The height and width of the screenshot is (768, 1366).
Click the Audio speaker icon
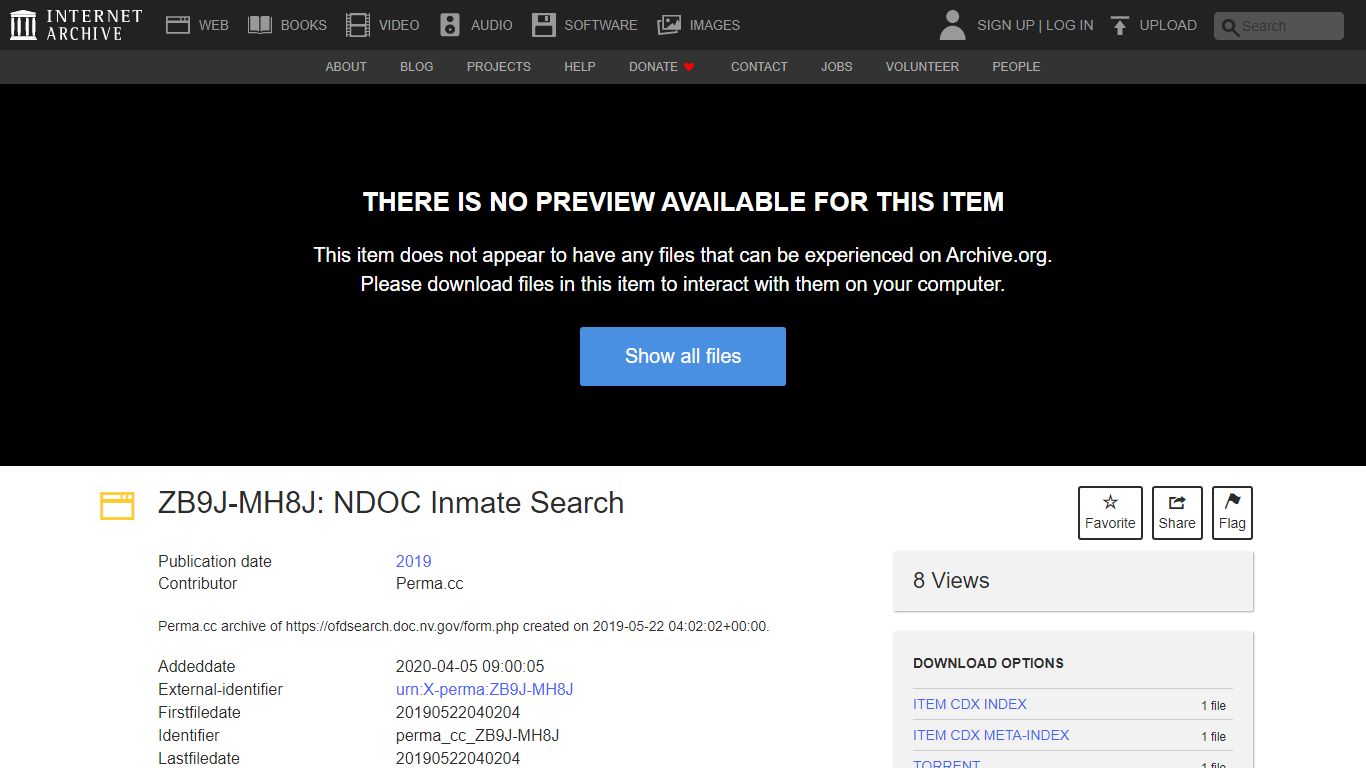coord(450,25)
